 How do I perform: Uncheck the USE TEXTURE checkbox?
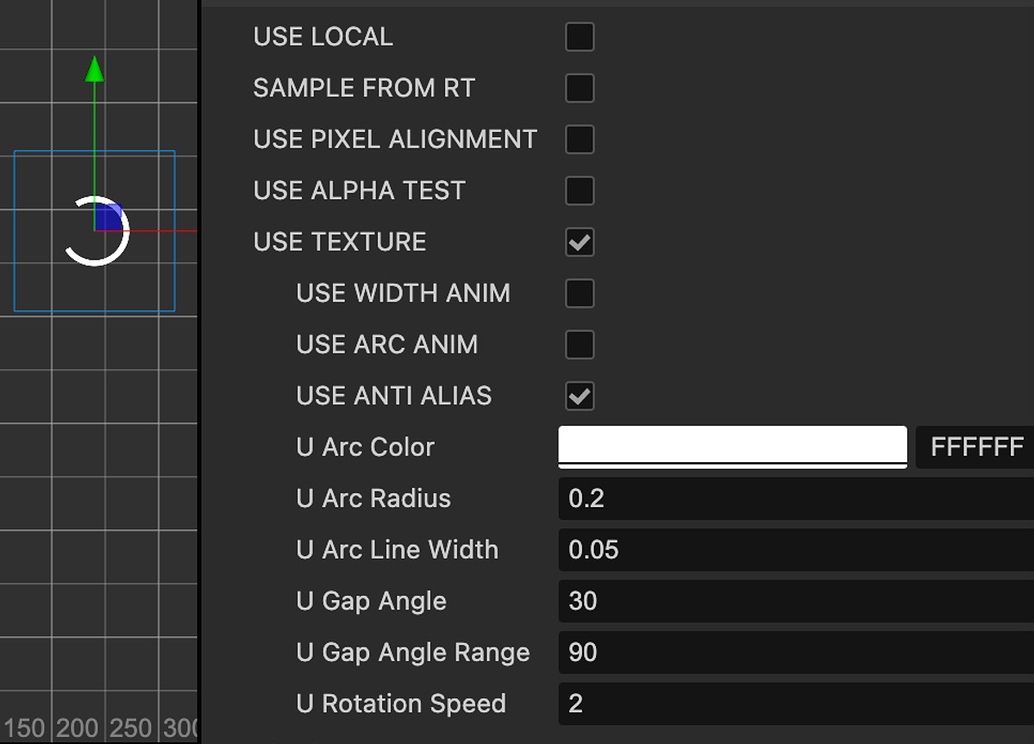tap(580, 242)
